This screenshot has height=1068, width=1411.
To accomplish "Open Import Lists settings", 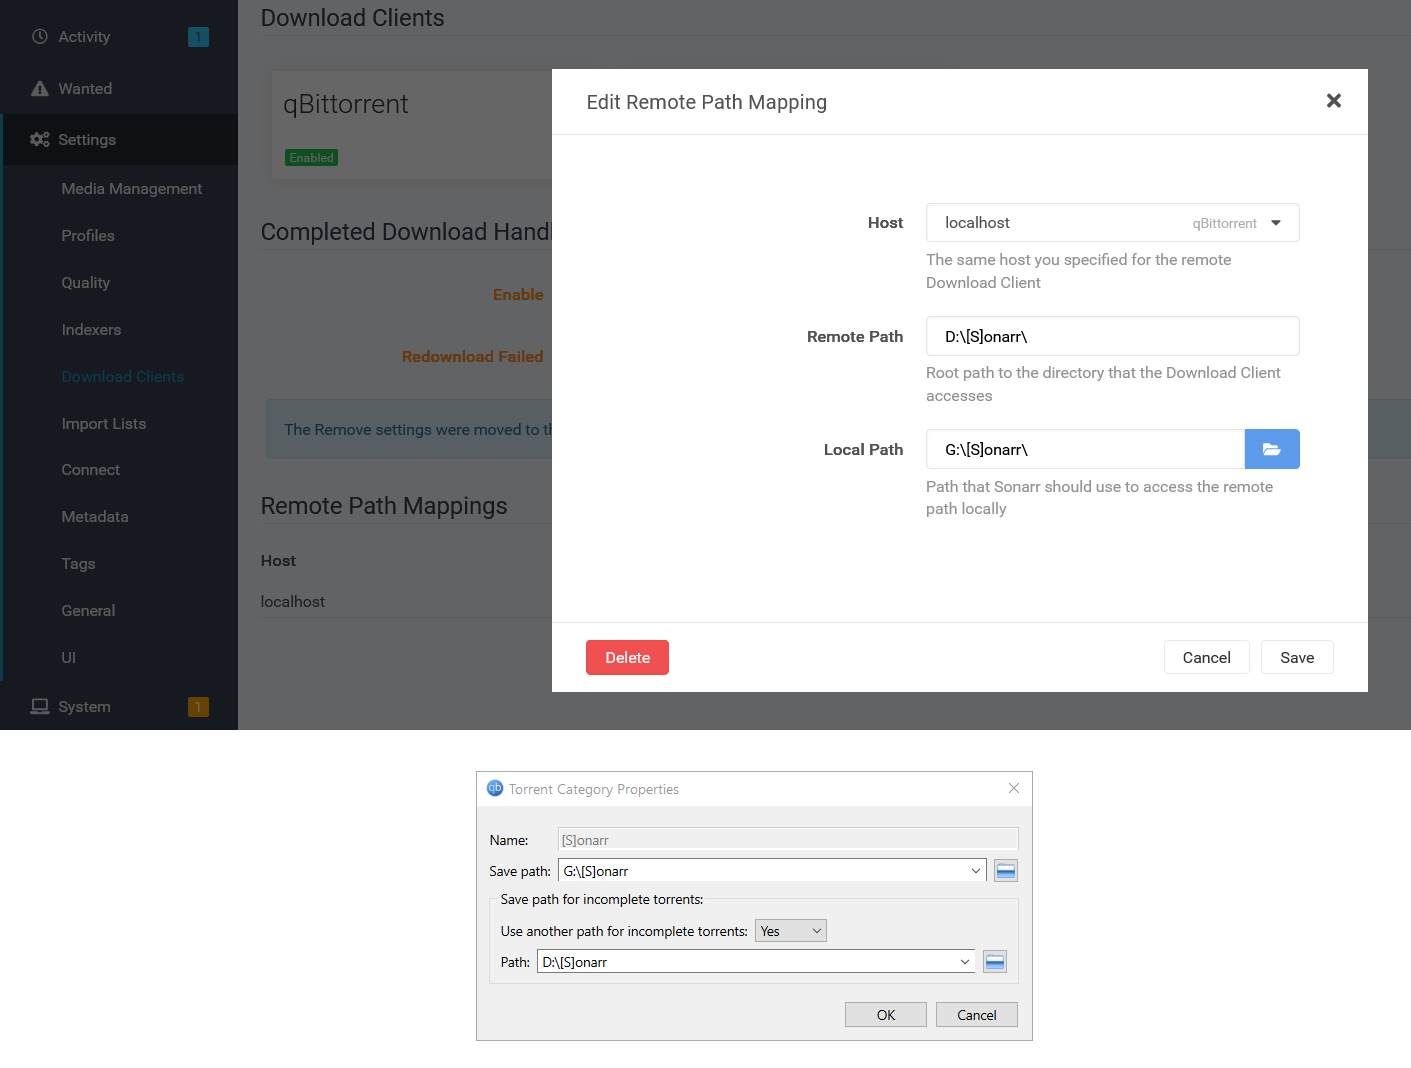I will (104, 424).
